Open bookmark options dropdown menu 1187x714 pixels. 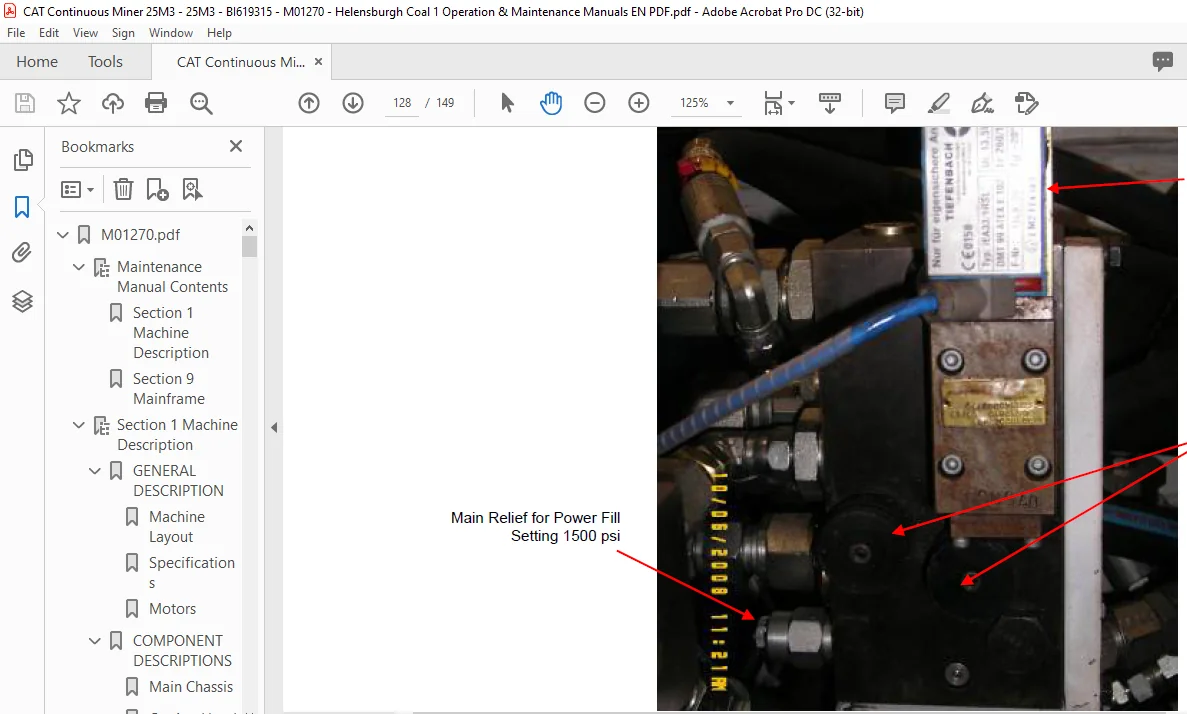[77, 189]
